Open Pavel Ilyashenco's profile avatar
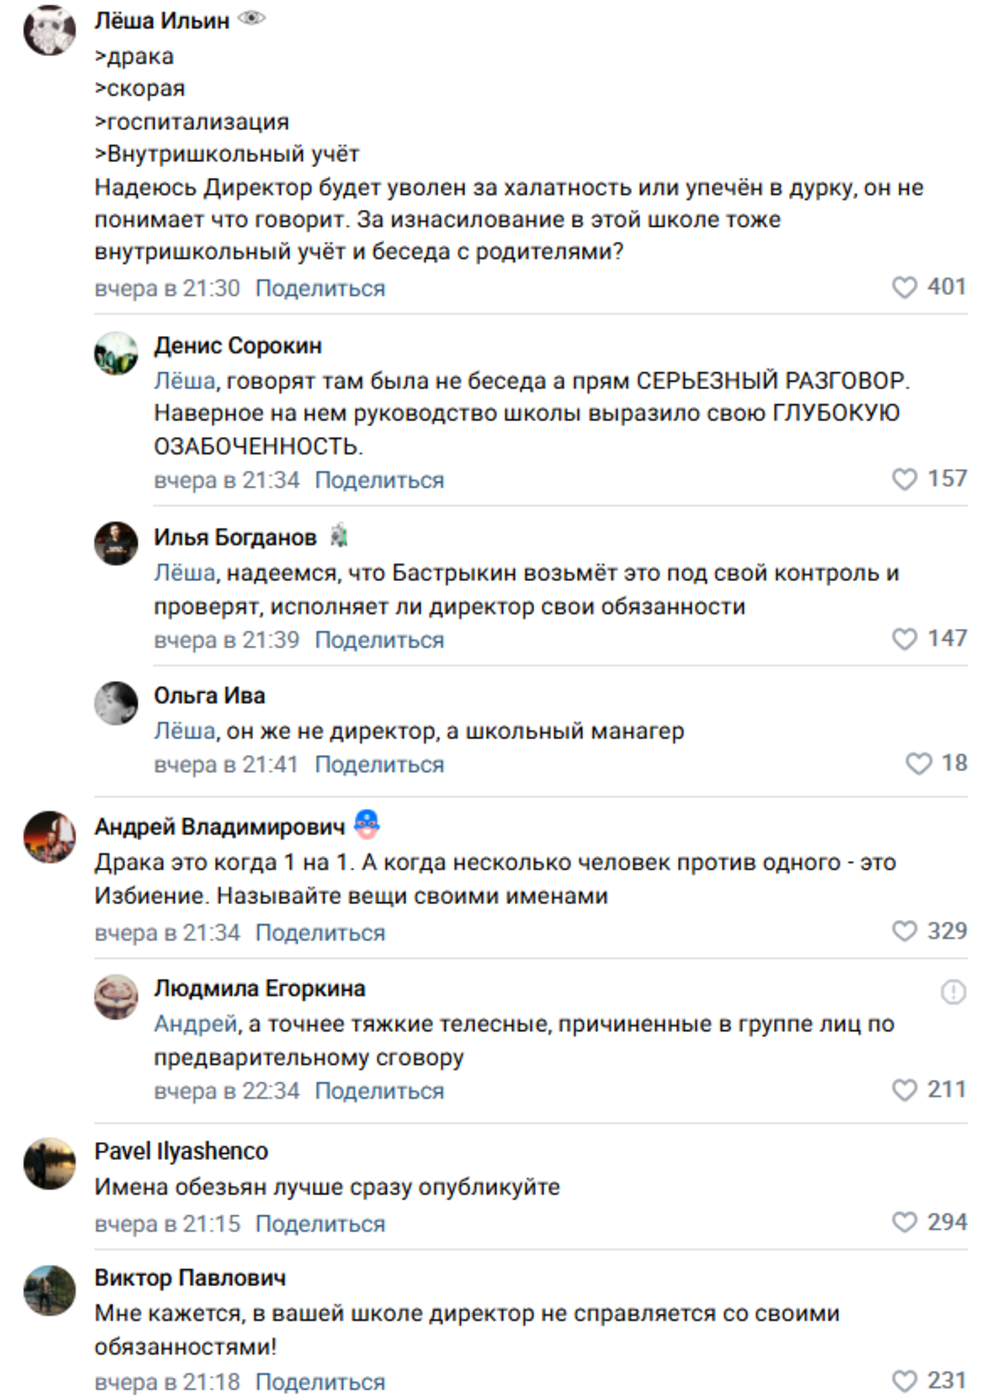The height and width of the screenshot is (1395, 1000). (x=50, y=1163)
